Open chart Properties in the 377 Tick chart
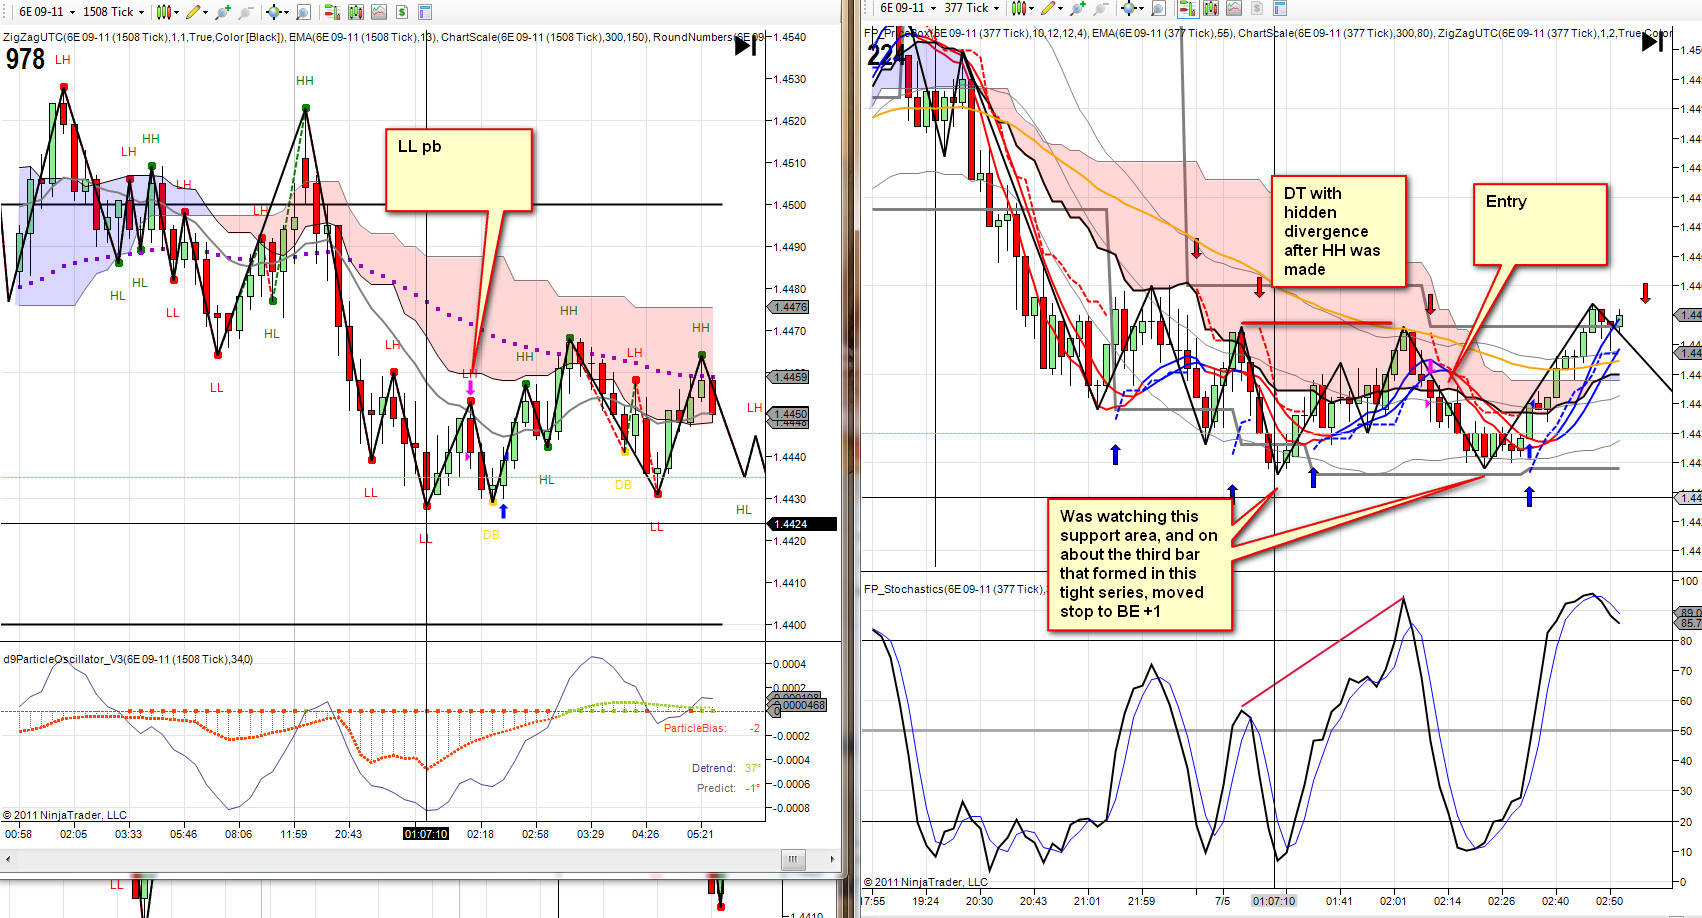Viewport: 1702px width, 918px height. 1280,8
